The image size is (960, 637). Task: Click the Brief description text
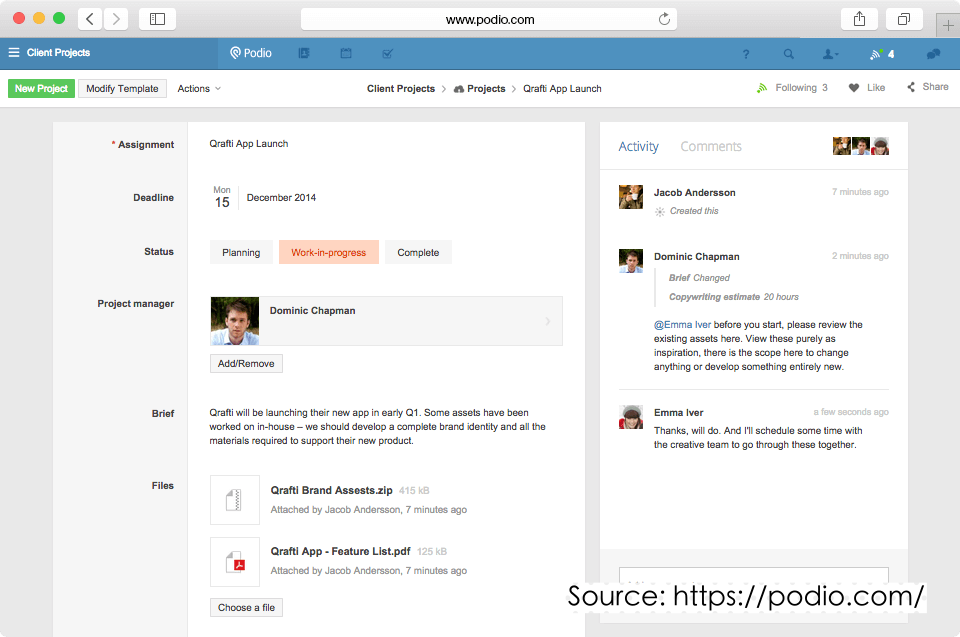377,427
